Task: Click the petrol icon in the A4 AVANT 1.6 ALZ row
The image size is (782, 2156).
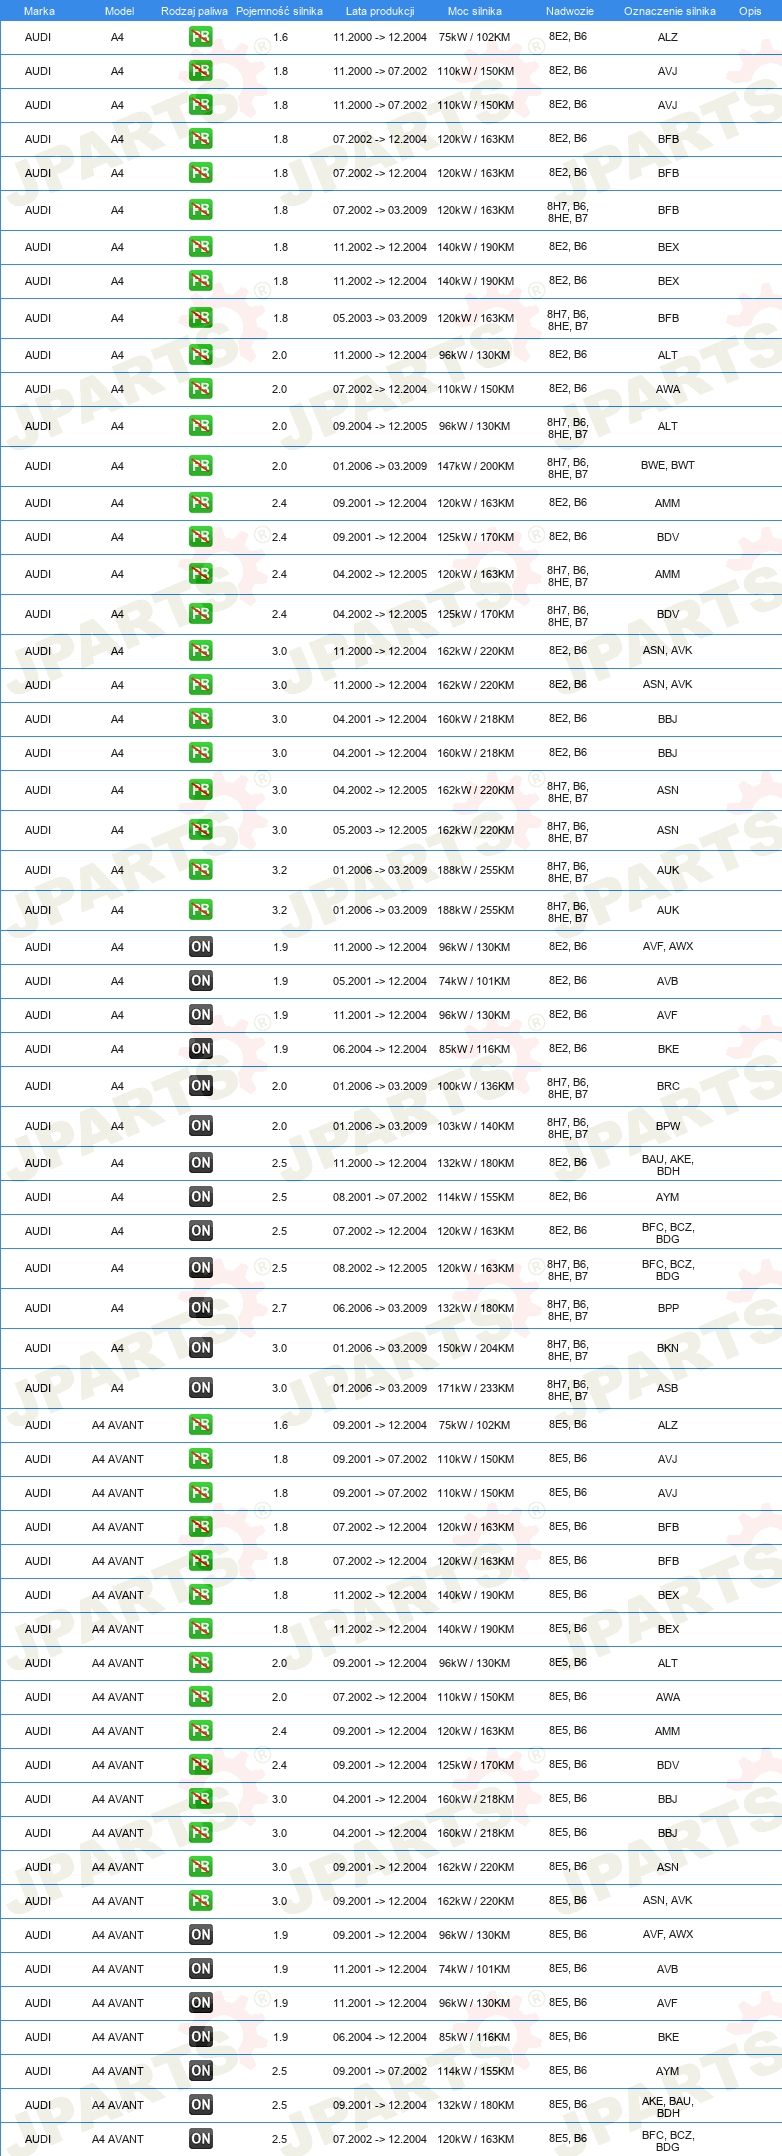Action: (x=200, y=1425)
